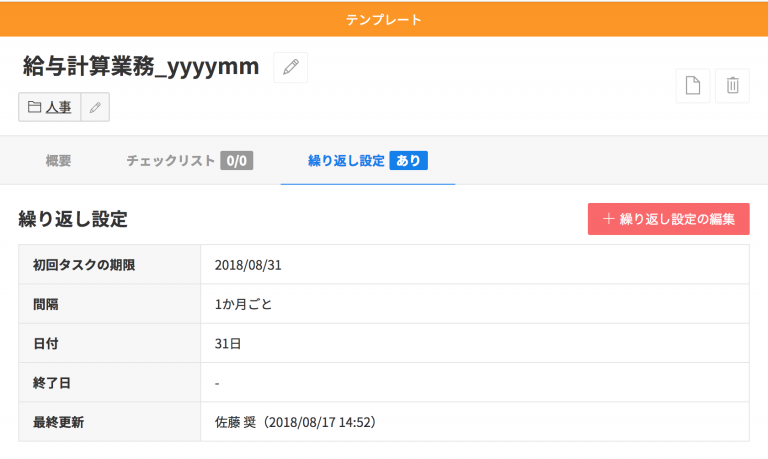Viewport: 768px width, 459px height.
Task: Delete the template with the trash icon
Action: (732, 86)
